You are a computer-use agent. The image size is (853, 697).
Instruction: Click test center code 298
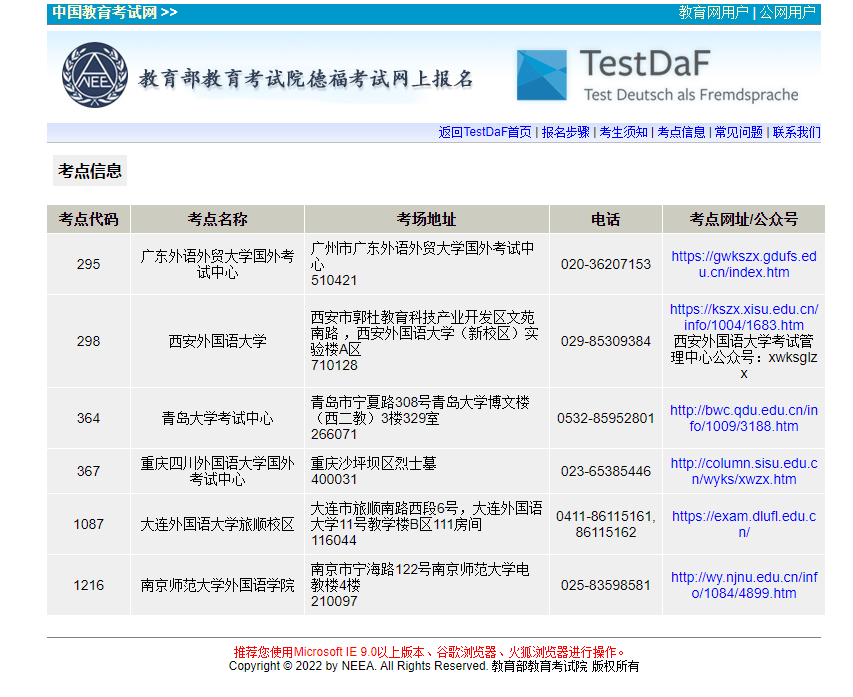point(89,341)
